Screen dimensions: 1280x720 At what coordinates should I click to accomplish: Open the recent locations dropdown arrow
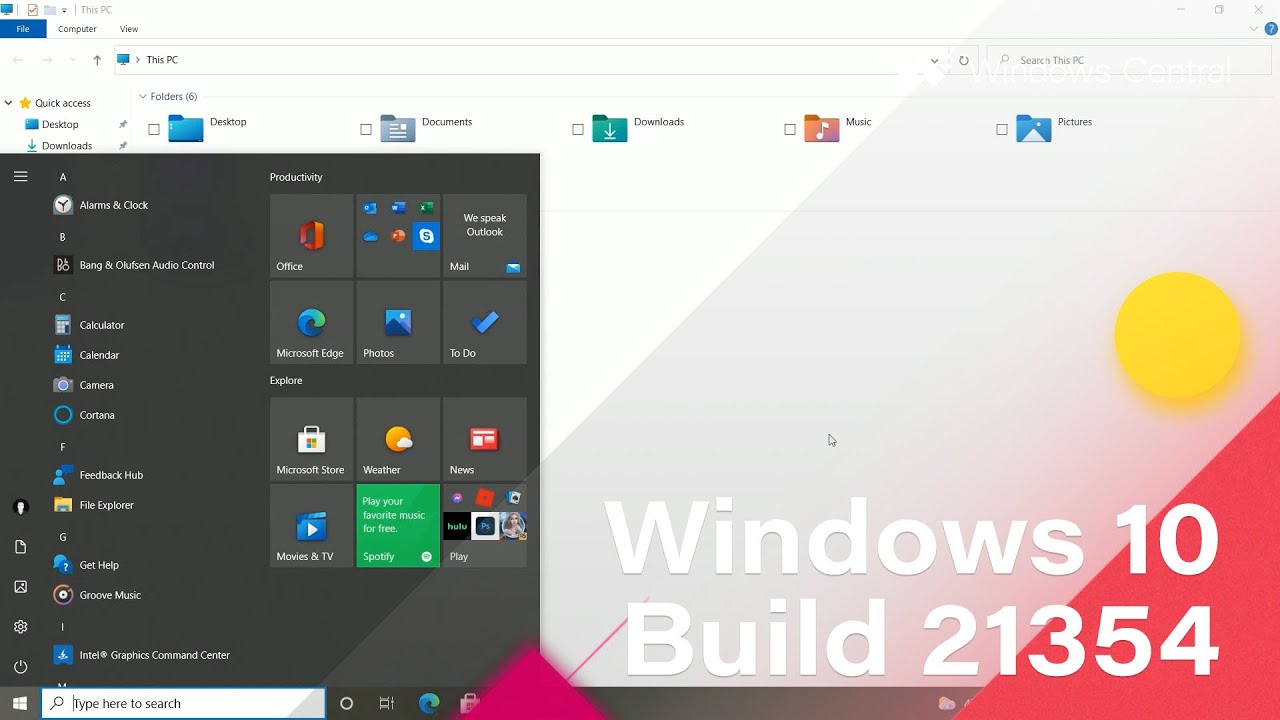click(x=73, y=60)
